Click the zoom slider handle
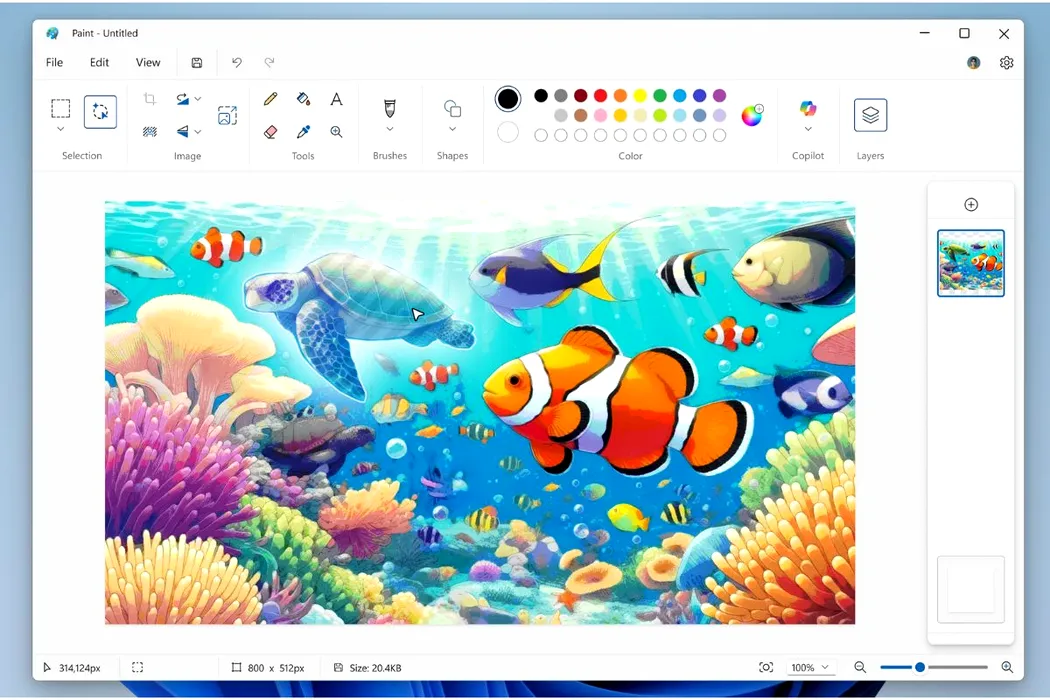 coord(920,667)
